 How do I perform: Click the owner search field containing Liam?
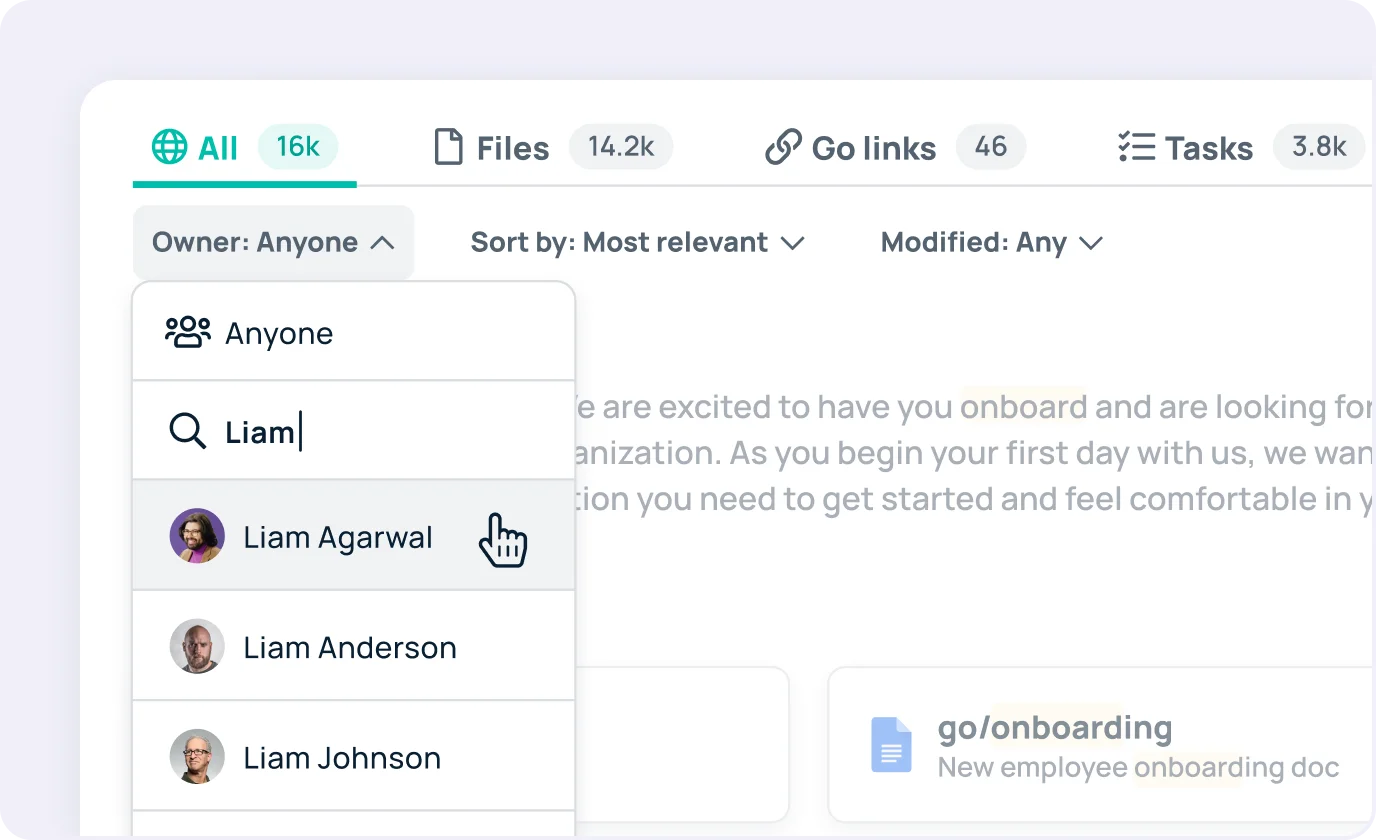point(380,432)
